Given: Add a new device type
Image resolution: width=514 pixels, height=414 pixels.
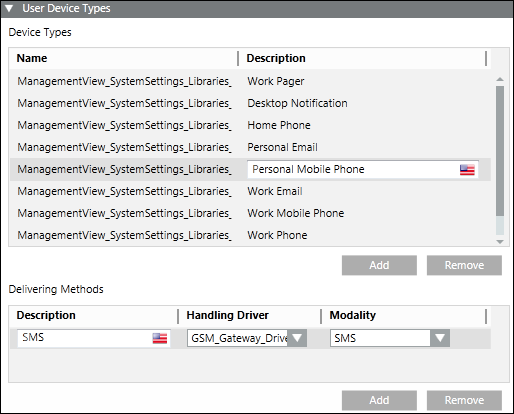Looking at the screenshot, I should [379, 265].
